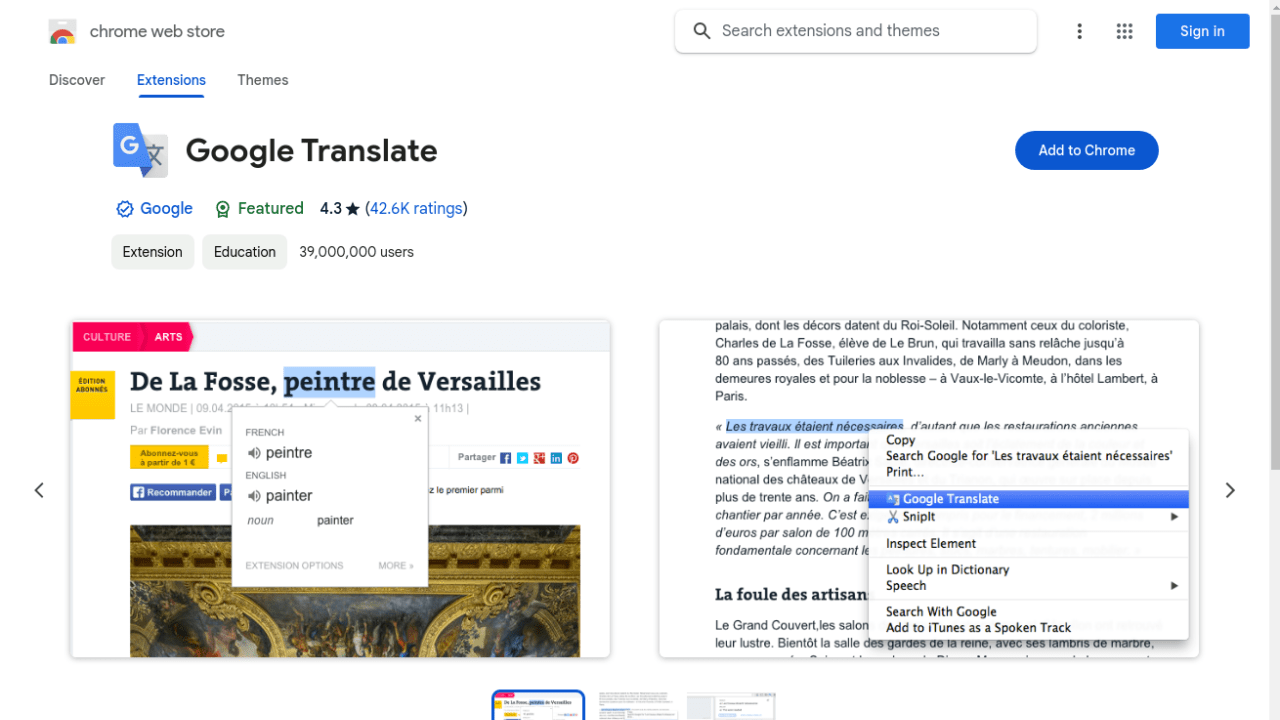This screenshot has height=720, width=1280.
Task: Focus the Search extensions and themes field
Action: click(856, 31)
